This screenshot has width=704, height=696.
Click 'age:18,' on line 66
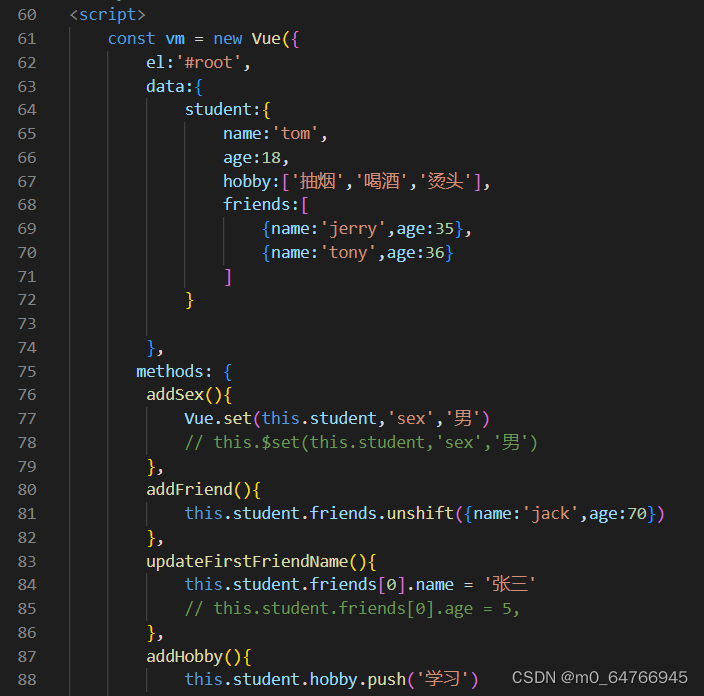click(x=256, y=158)
